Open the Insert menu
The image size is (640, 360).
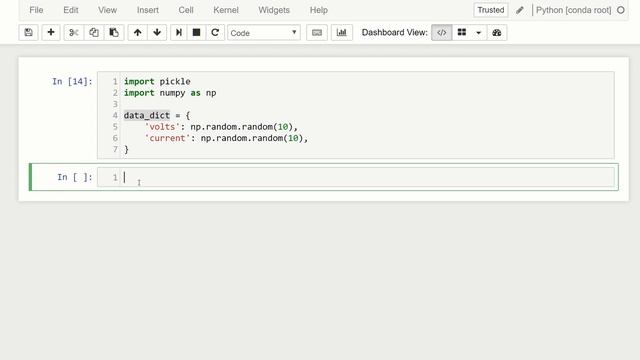(x=148, y=10)
